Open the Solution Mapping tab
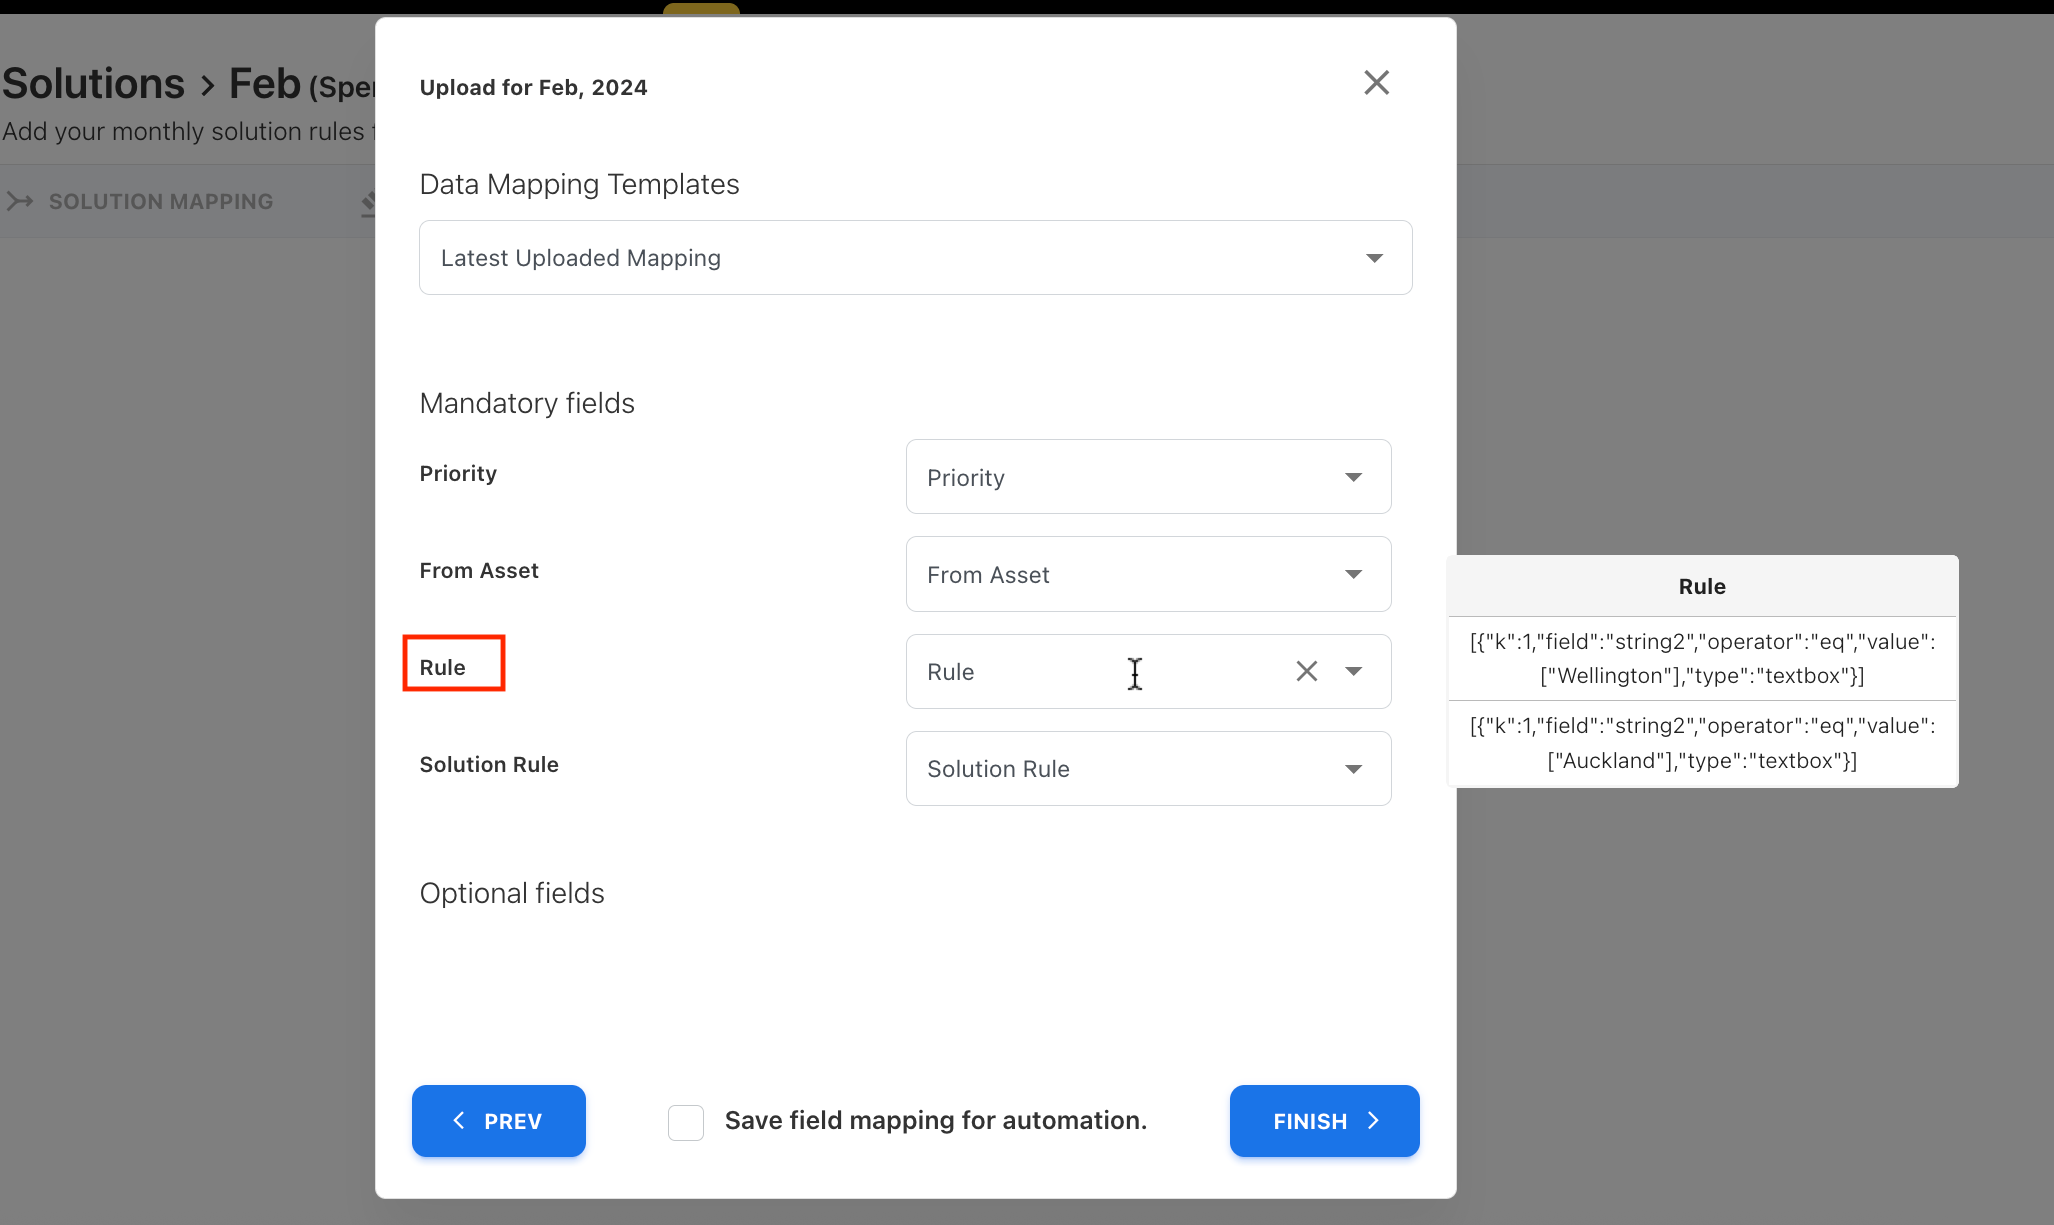This screenshot has height=1225, width=2054. coord(160,202)
